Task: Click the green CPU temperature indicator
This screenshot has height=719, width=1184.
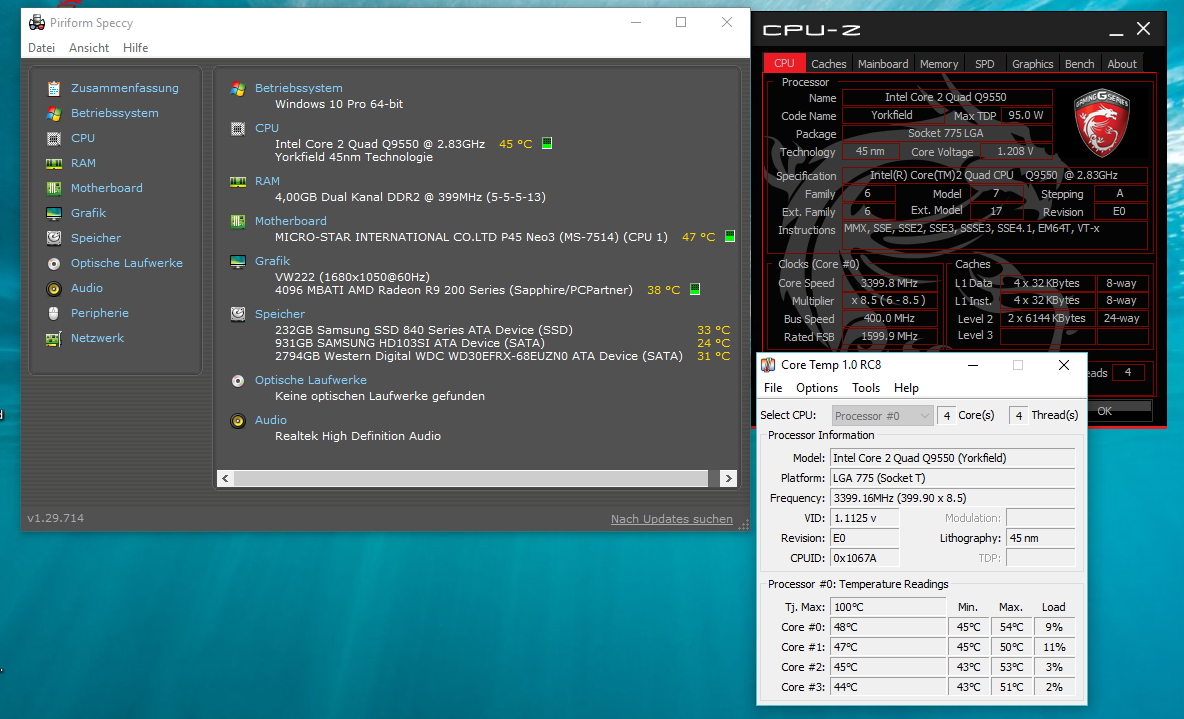Action: pyautogui.click(x=547, y=143)
